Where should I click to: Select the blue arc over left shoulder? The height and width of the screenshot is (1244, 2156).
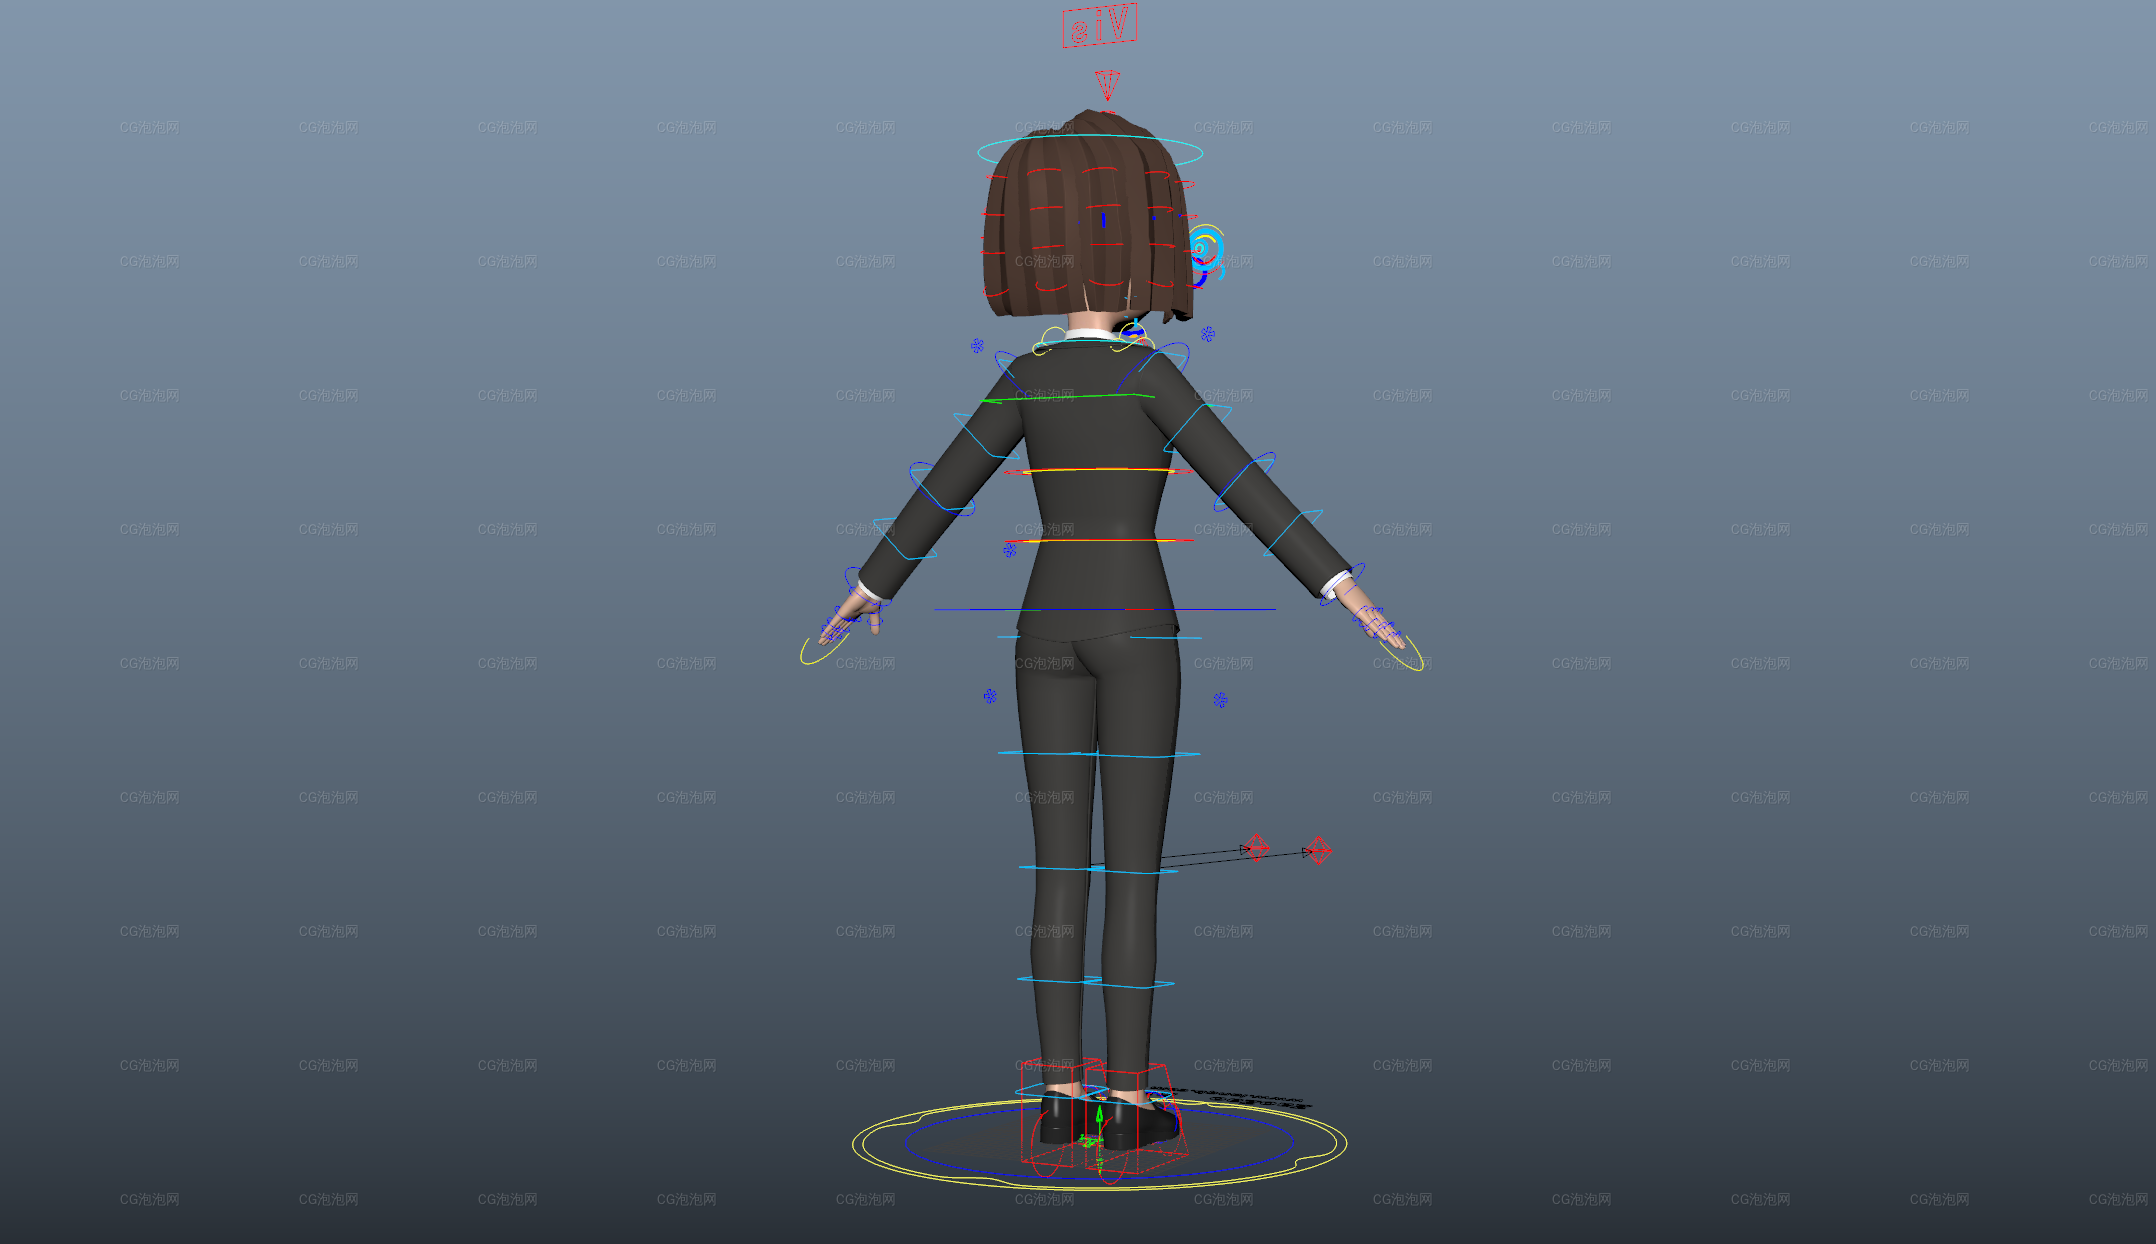1008,370
